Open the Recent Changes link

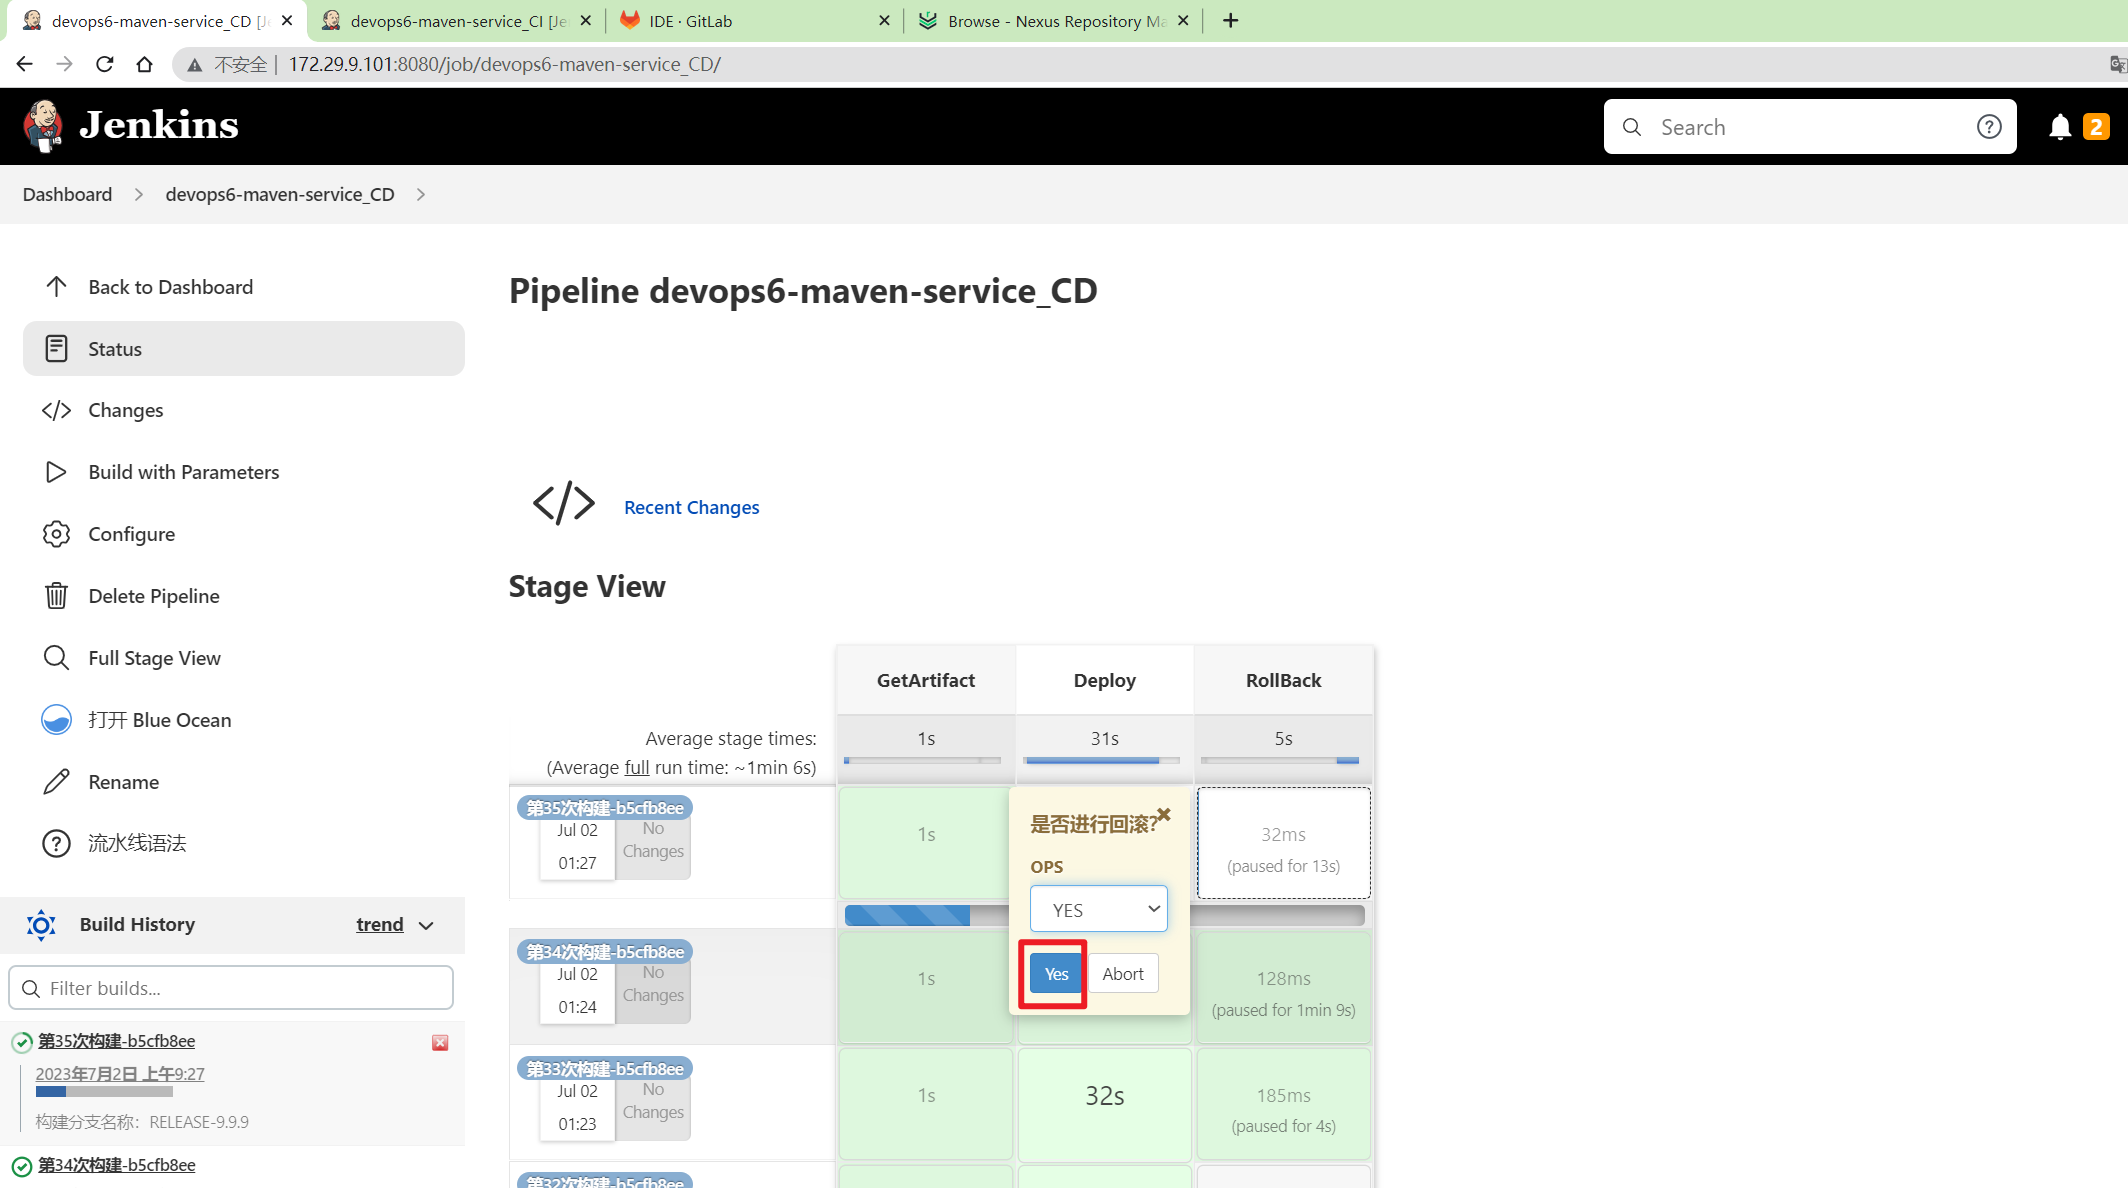click(691, 507)
